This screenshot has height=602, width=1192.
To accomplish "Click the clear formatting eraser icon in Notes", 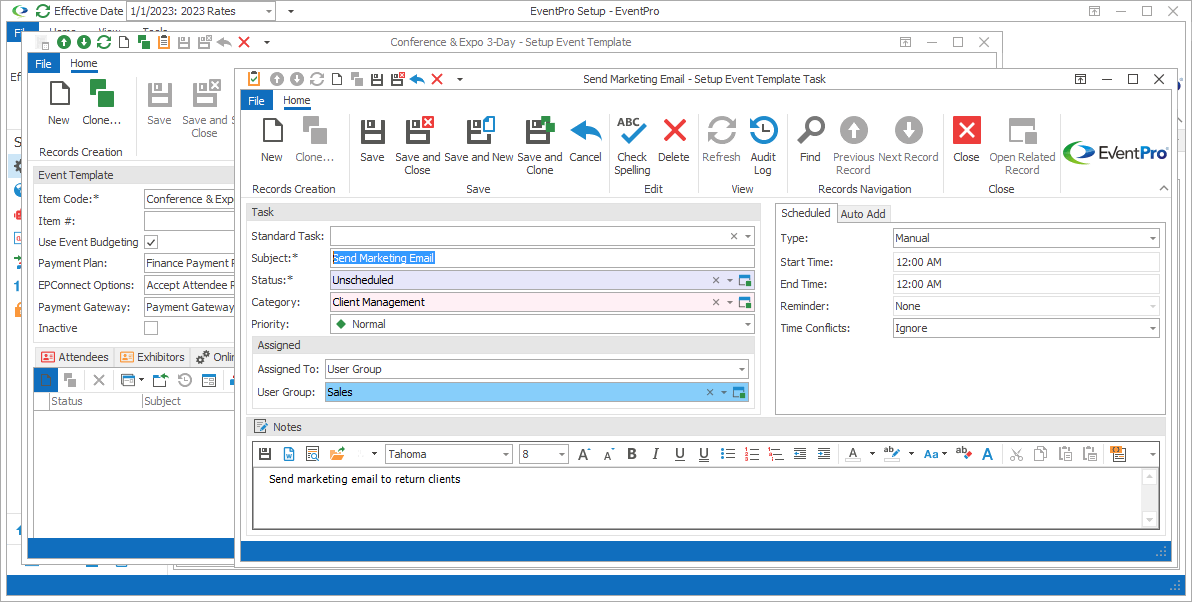I will pyautogui.click(x=963, y=454).
